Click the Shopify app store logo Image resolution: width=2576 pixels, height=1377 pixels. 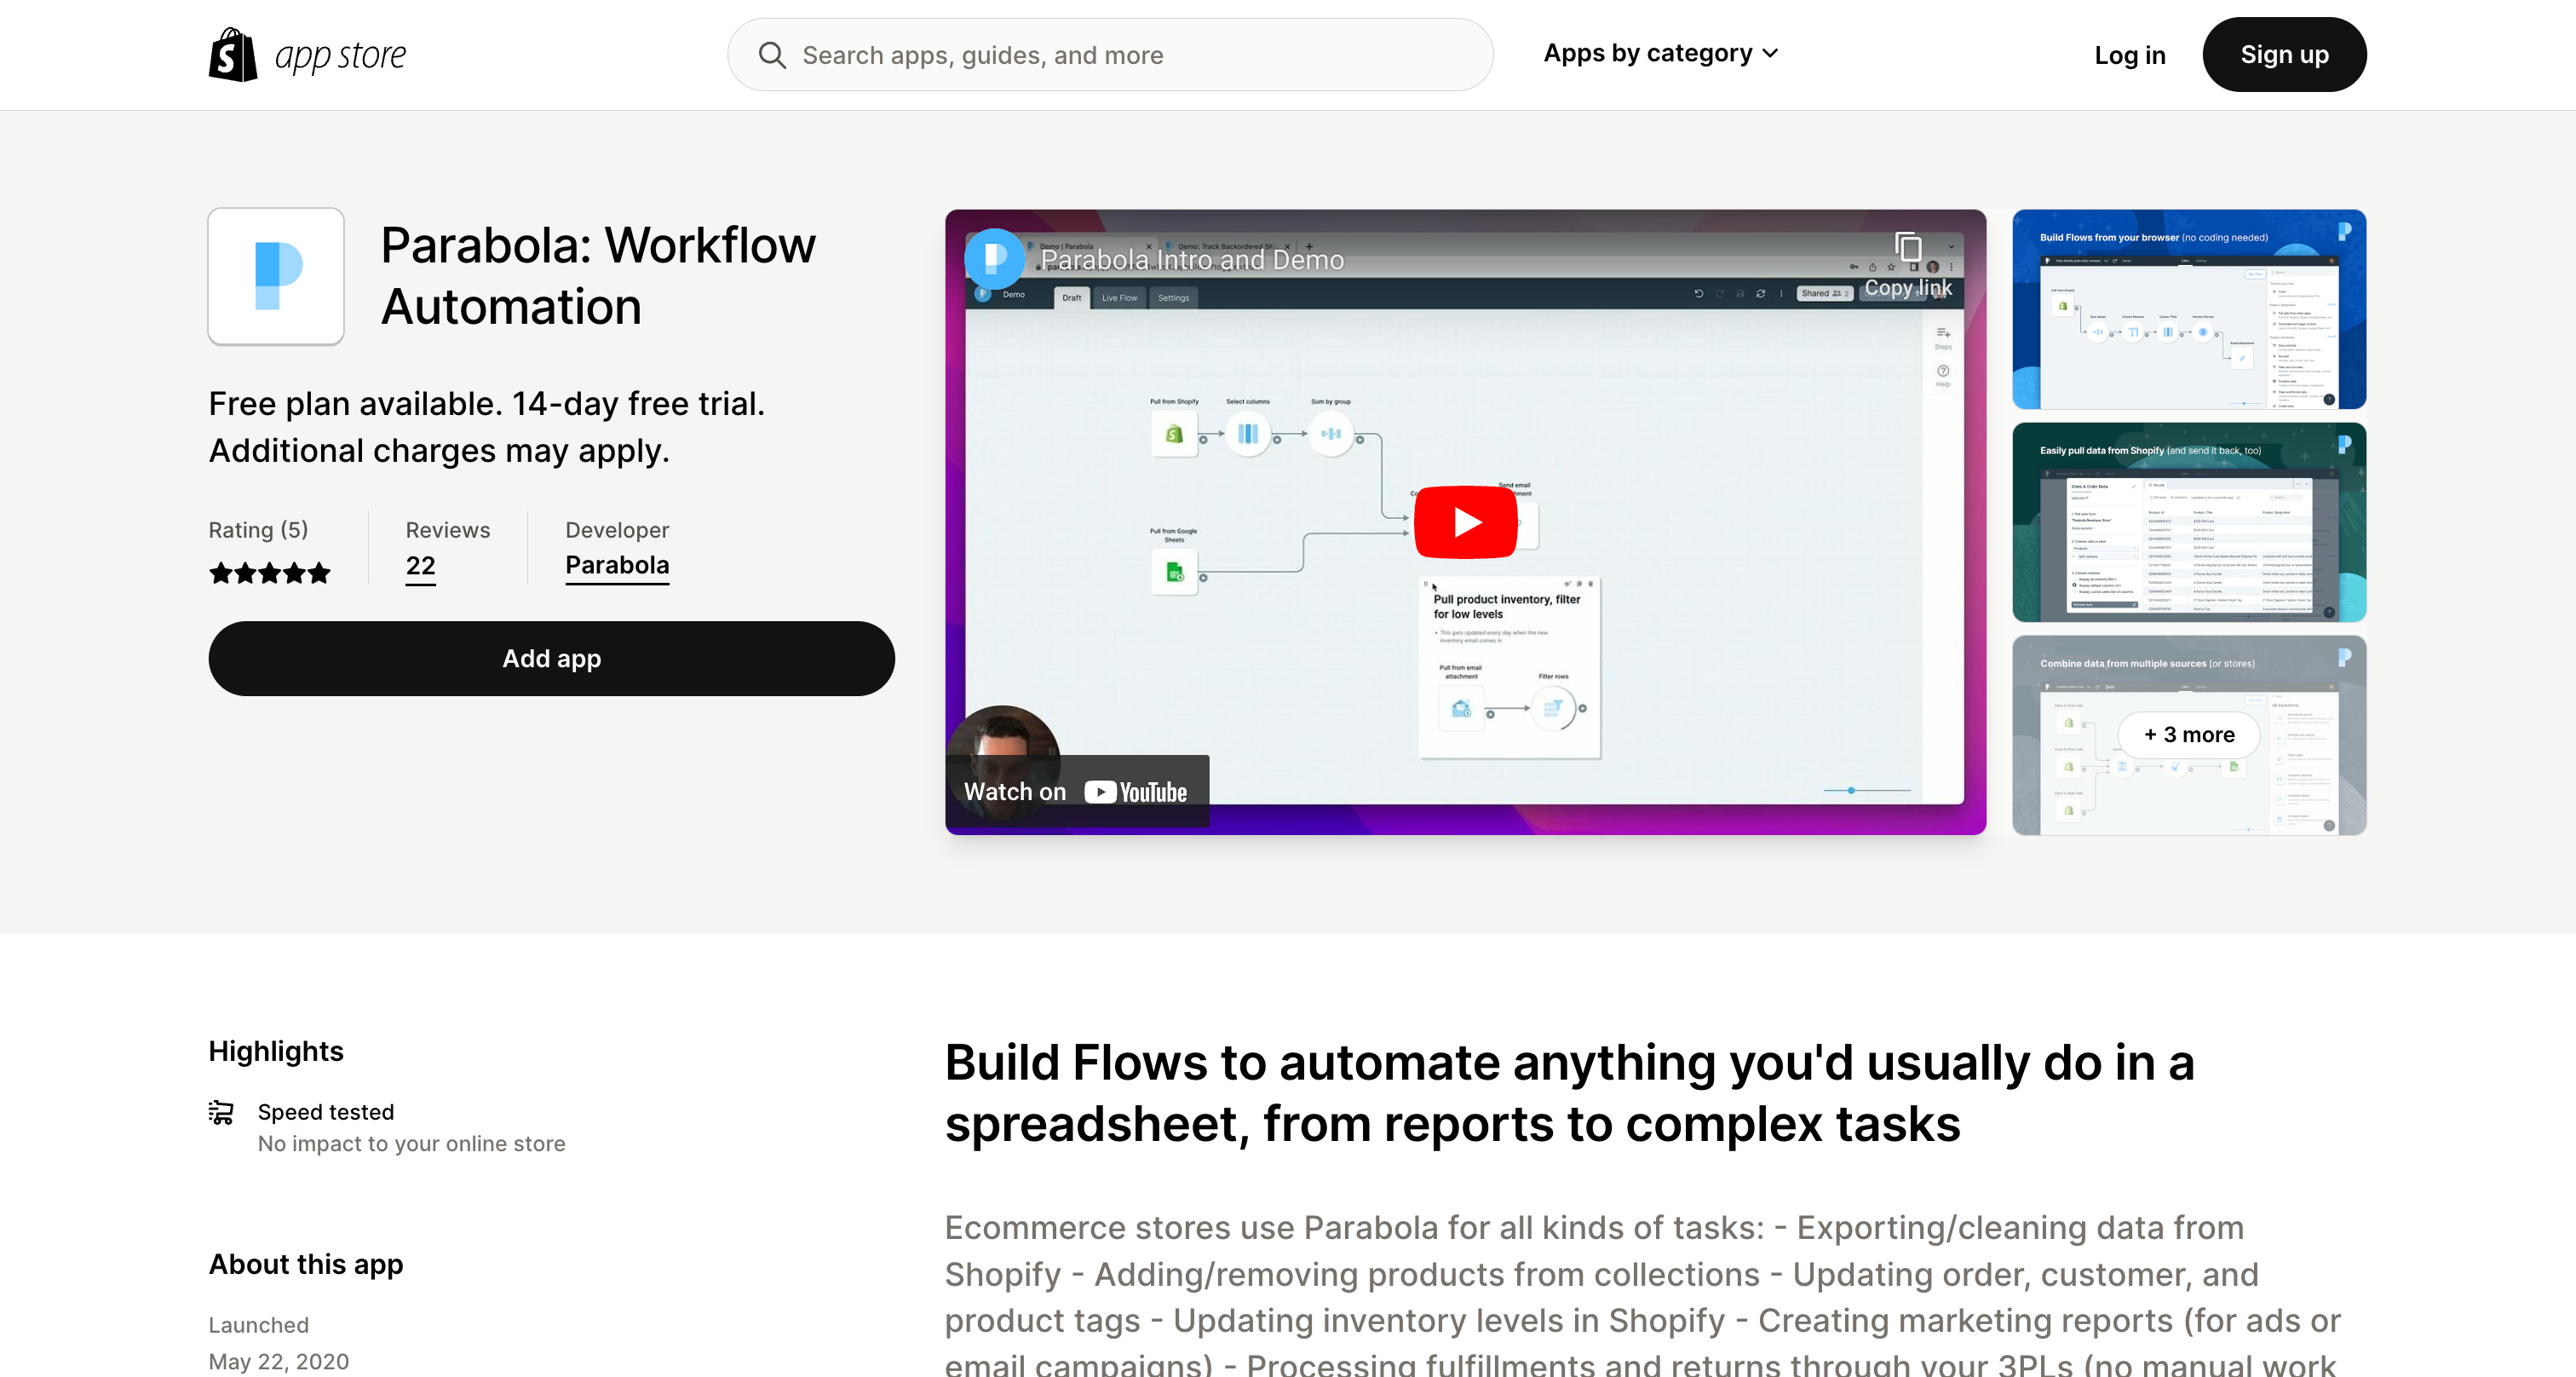tap(307, 55)
